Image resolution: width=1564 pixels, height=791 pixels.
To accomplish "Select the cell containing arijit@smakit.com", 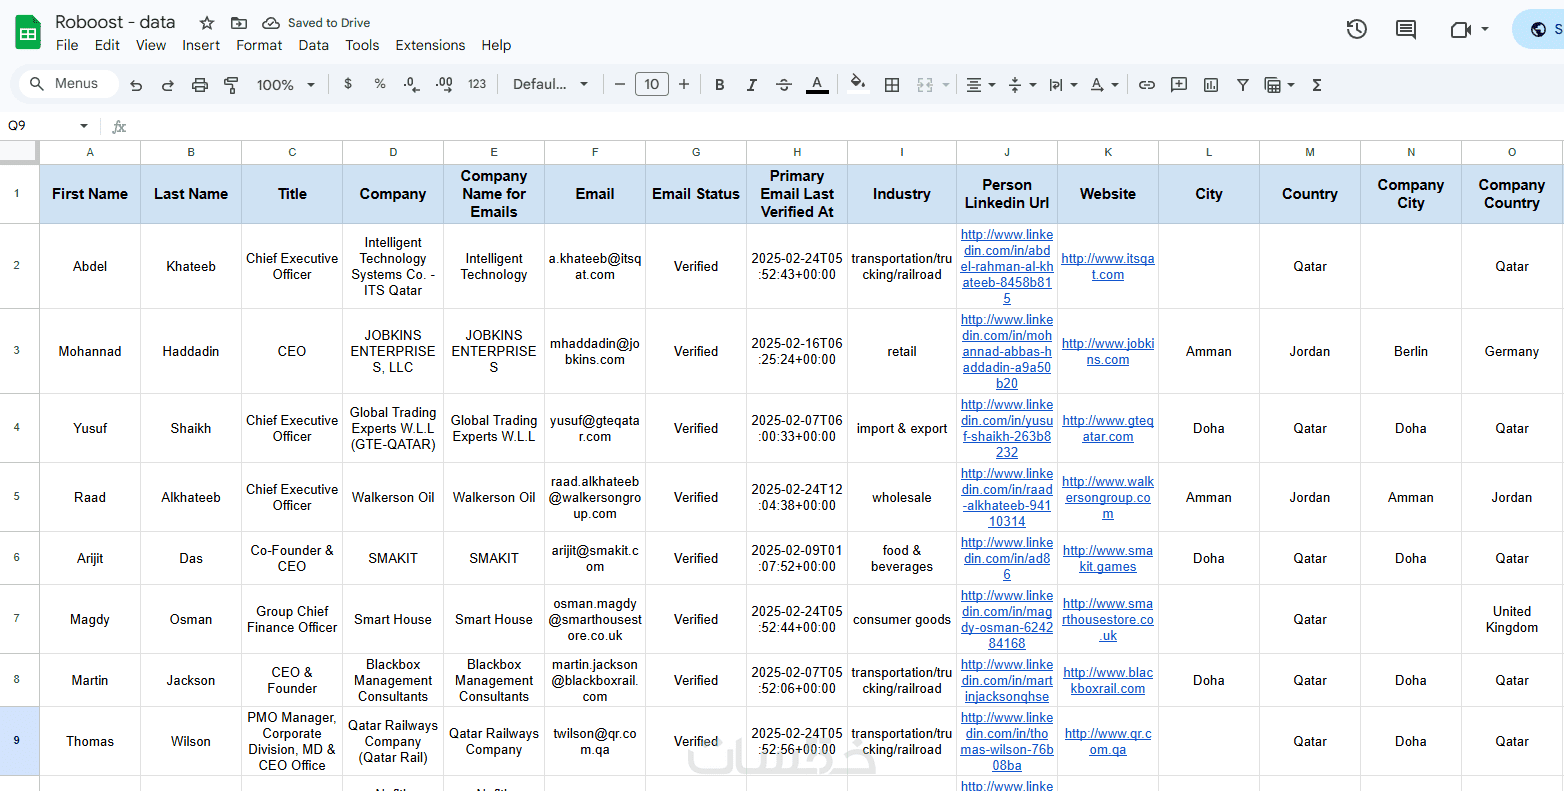I will pos(595,558).
